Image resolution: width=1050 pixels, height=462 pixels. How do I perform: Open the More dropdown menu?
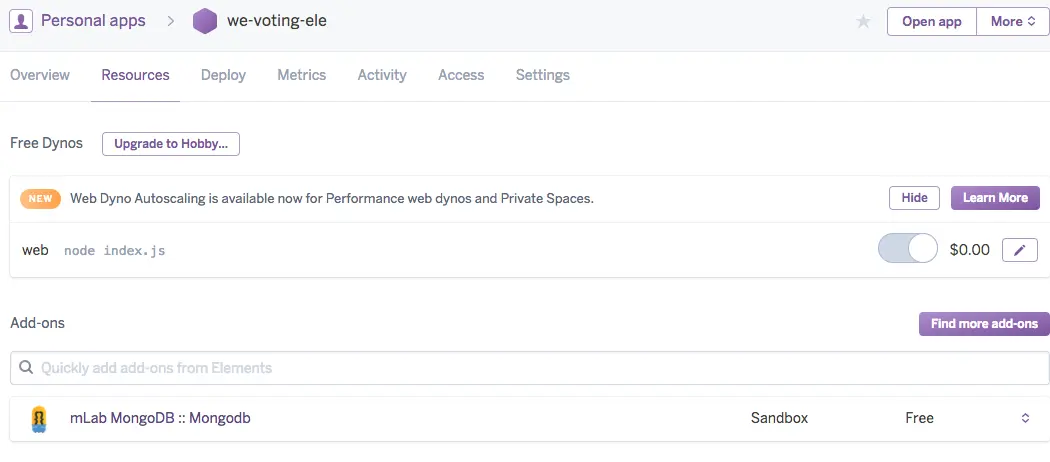click(1012, 22)
